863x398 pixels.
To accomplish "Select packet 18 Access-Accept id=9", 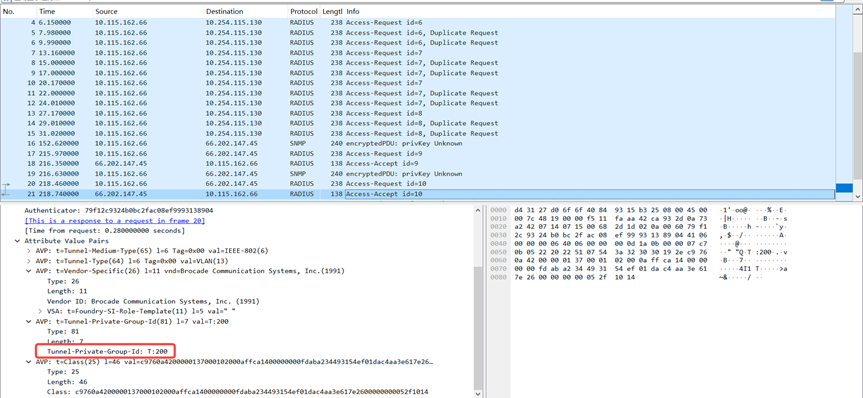I will point(418,163).
